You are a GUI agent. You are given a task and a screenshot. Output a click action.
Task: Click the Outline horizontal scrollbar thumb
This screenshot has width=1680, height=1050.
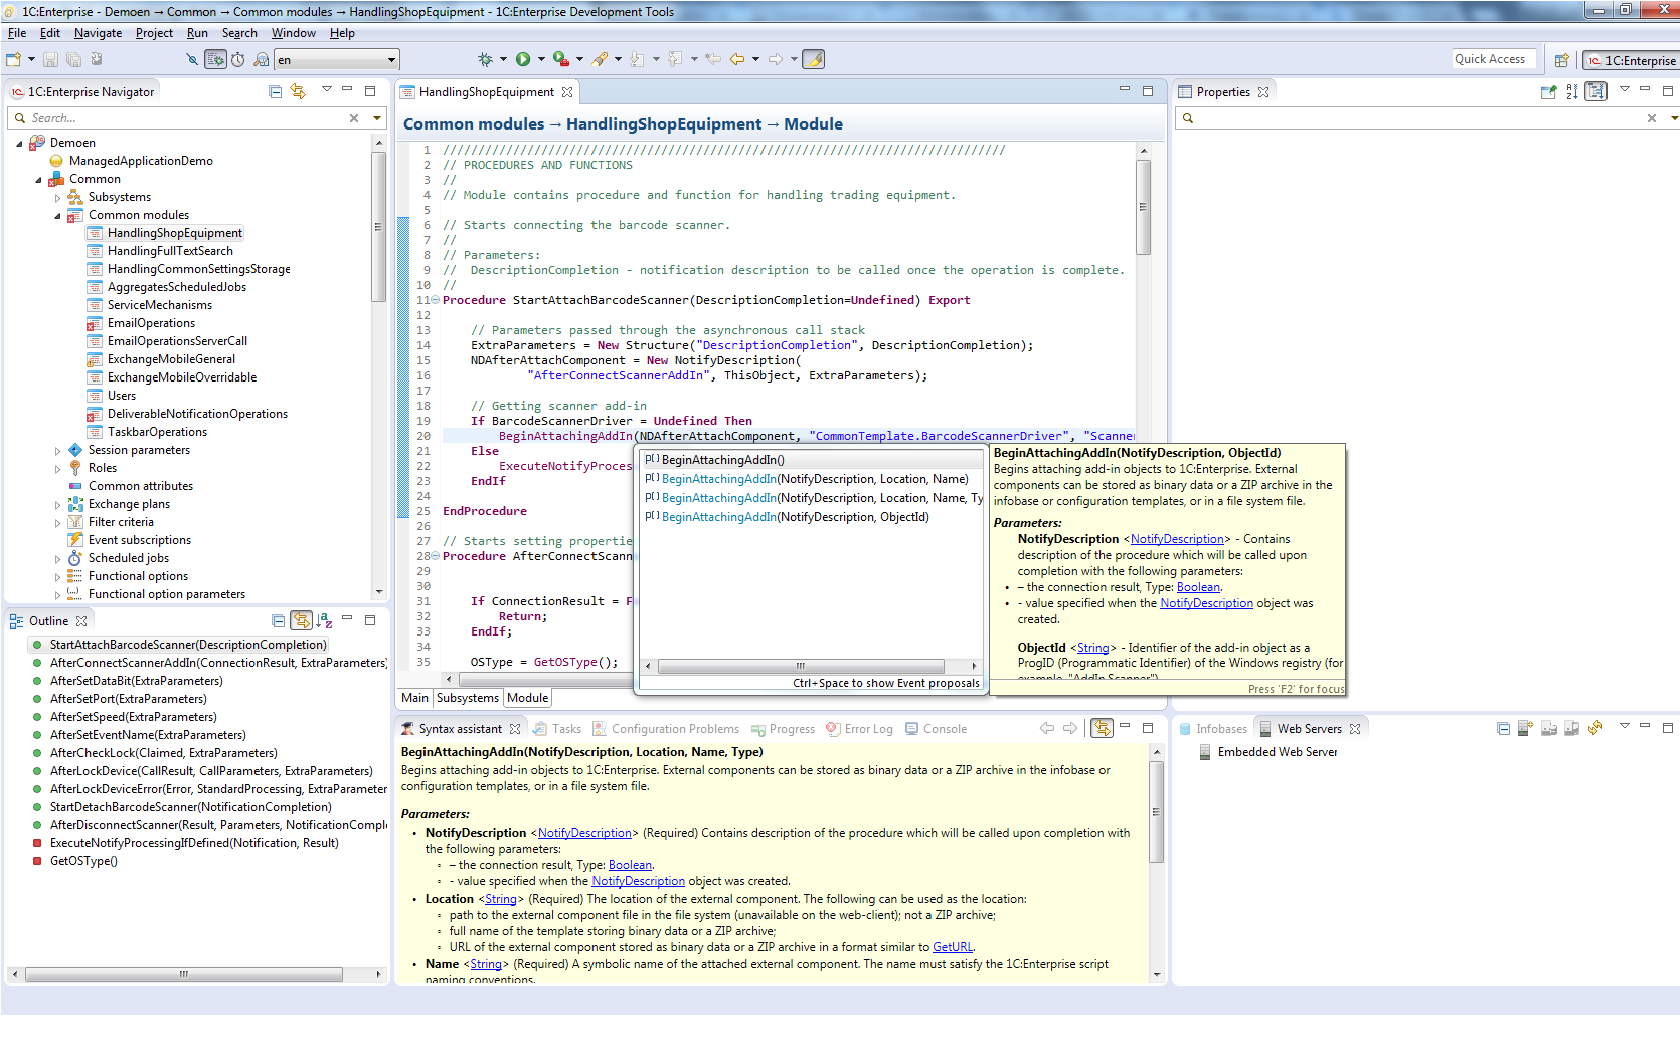click(x=184, y=974)
